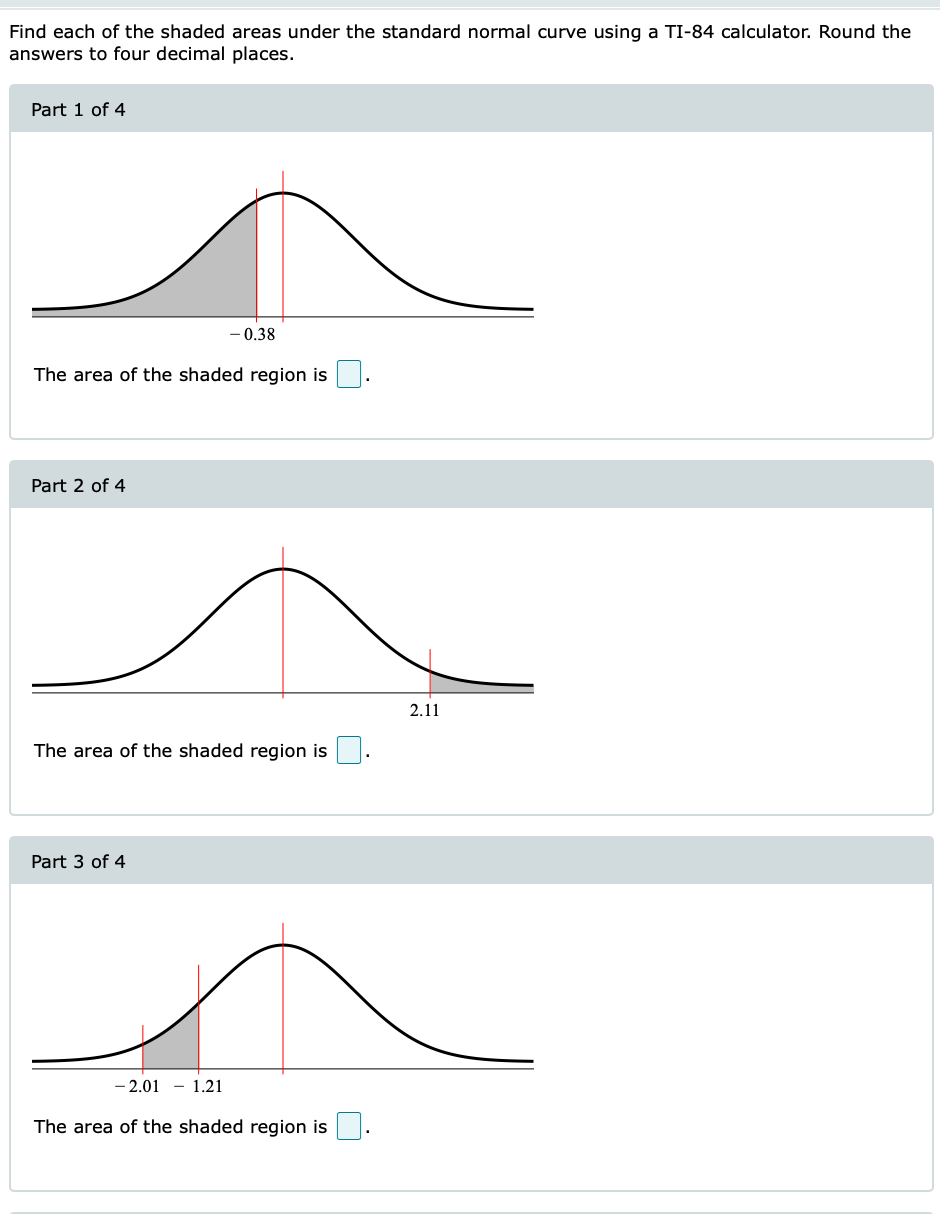Click the peak of Part 3 normal curve
Screen dimensions: 940x1214
[x=283, y=944]
